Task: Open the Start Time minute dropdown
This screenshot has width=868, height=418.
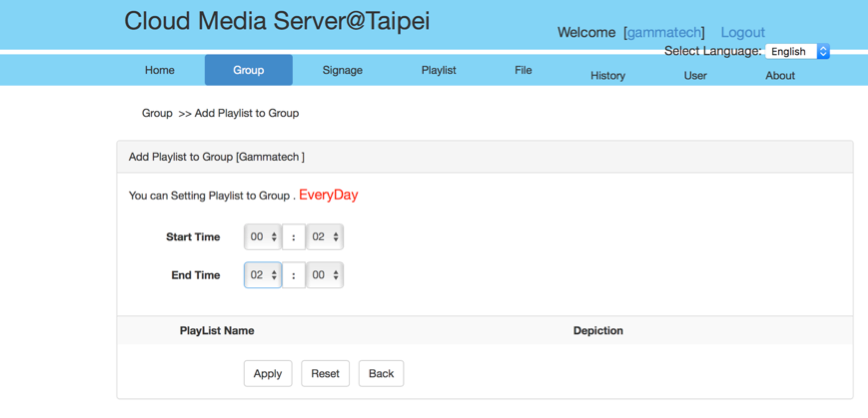Action: tap(325, 237)
